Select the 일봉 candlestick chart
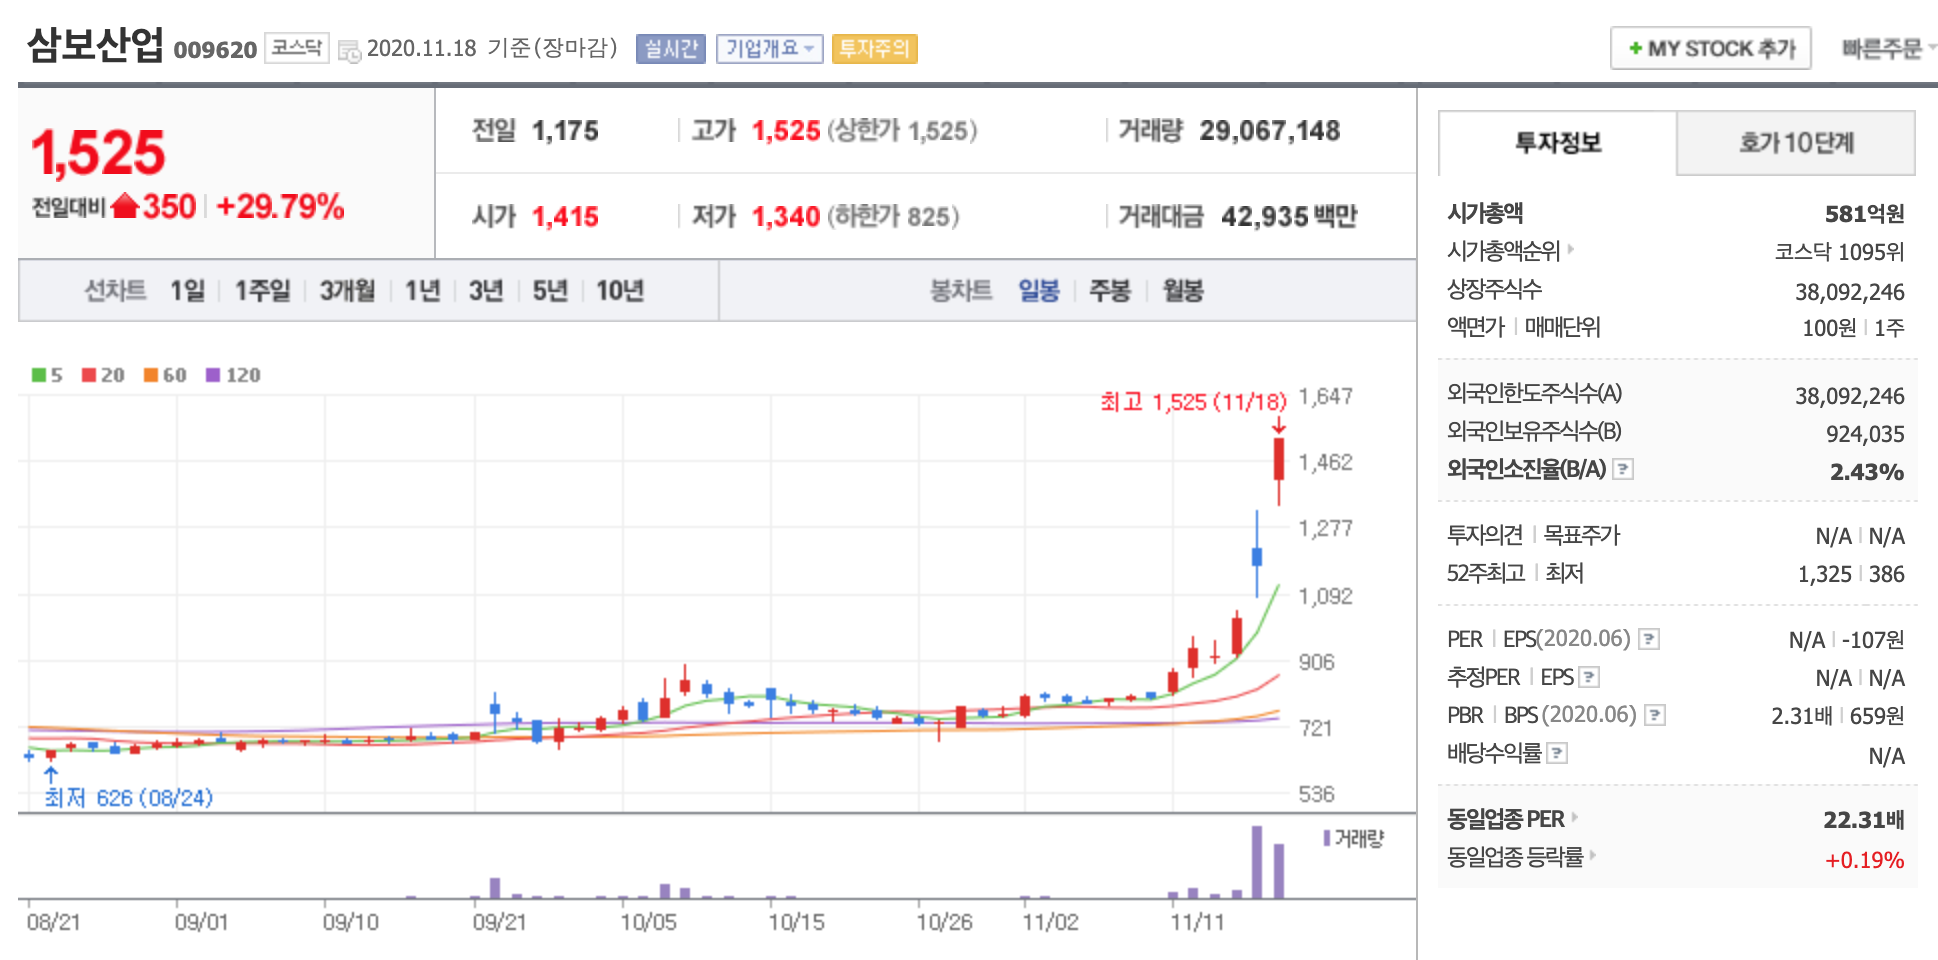 (x=1039, y=291)
